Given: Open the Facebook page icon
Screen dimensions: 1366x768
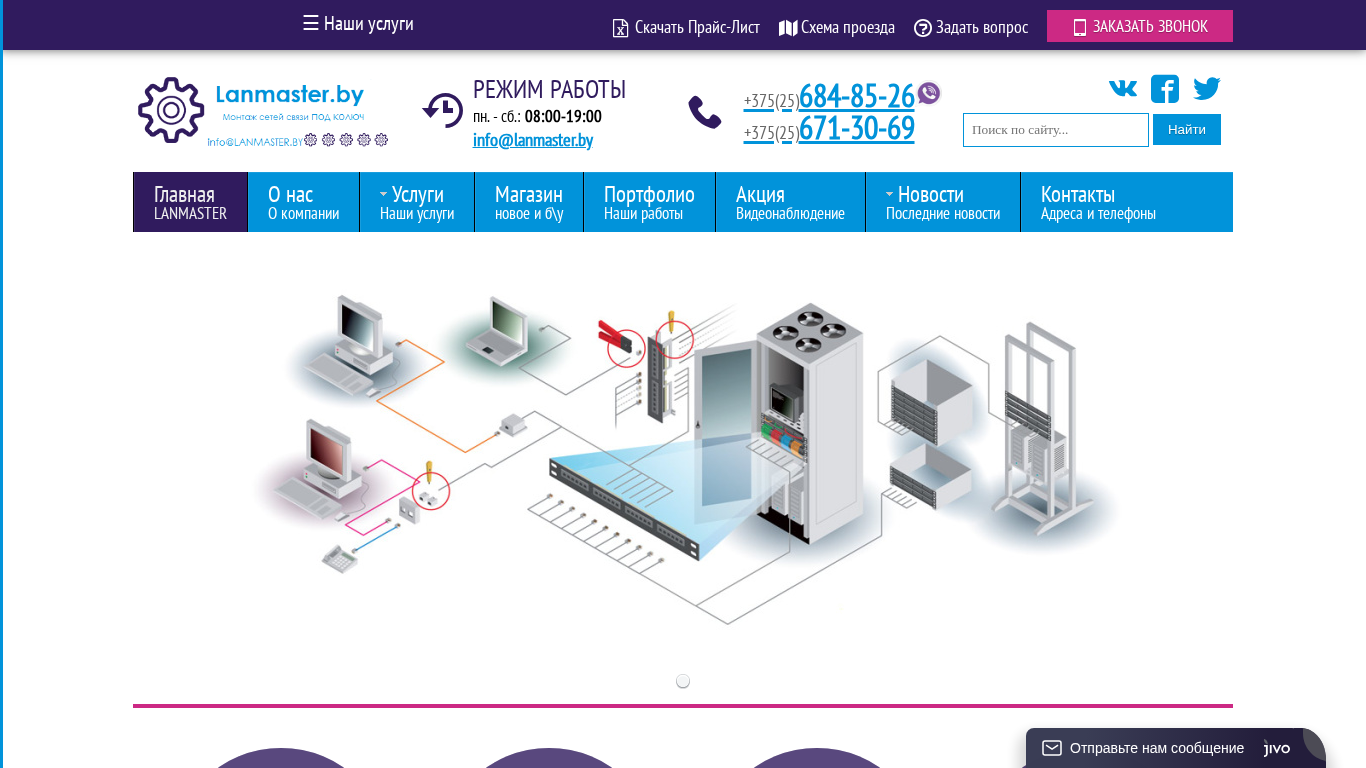Looking at the screenshot, I should (x=1165, y=89).
